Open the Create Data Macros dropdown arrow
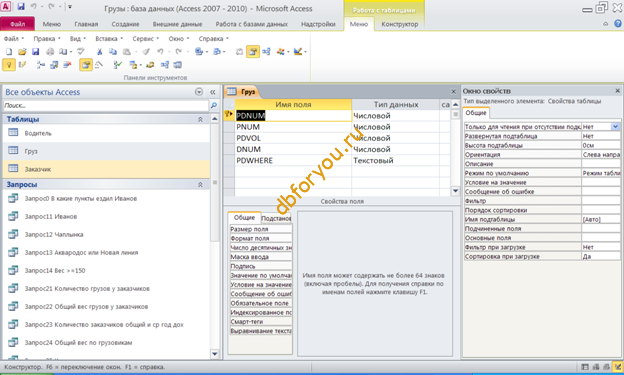 pyautogui.click(x=140, y=65)
